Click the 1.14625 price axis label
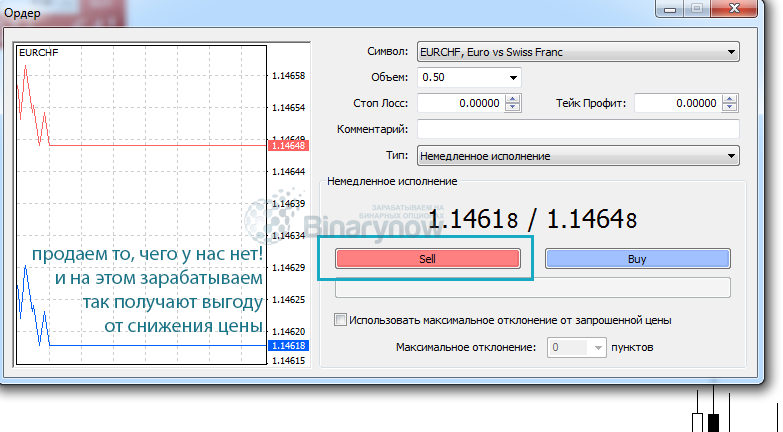 (289, 300)
